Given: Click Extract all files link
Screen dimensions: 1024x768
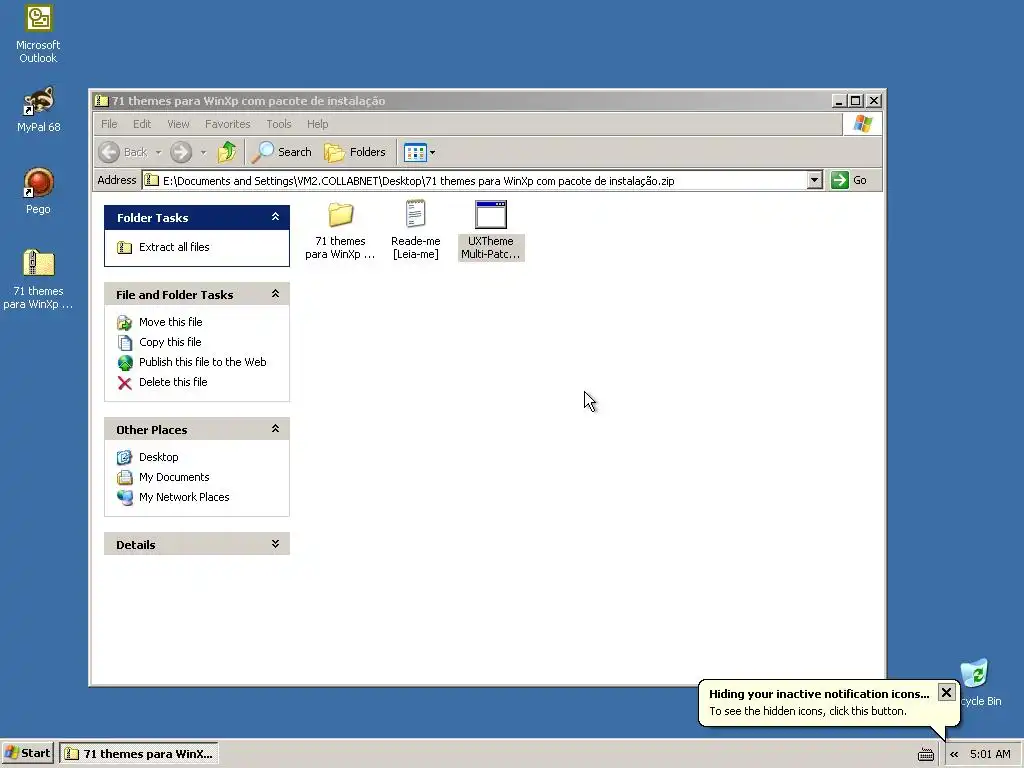Looking at the screenshot, I should click(x=174, y=247).
